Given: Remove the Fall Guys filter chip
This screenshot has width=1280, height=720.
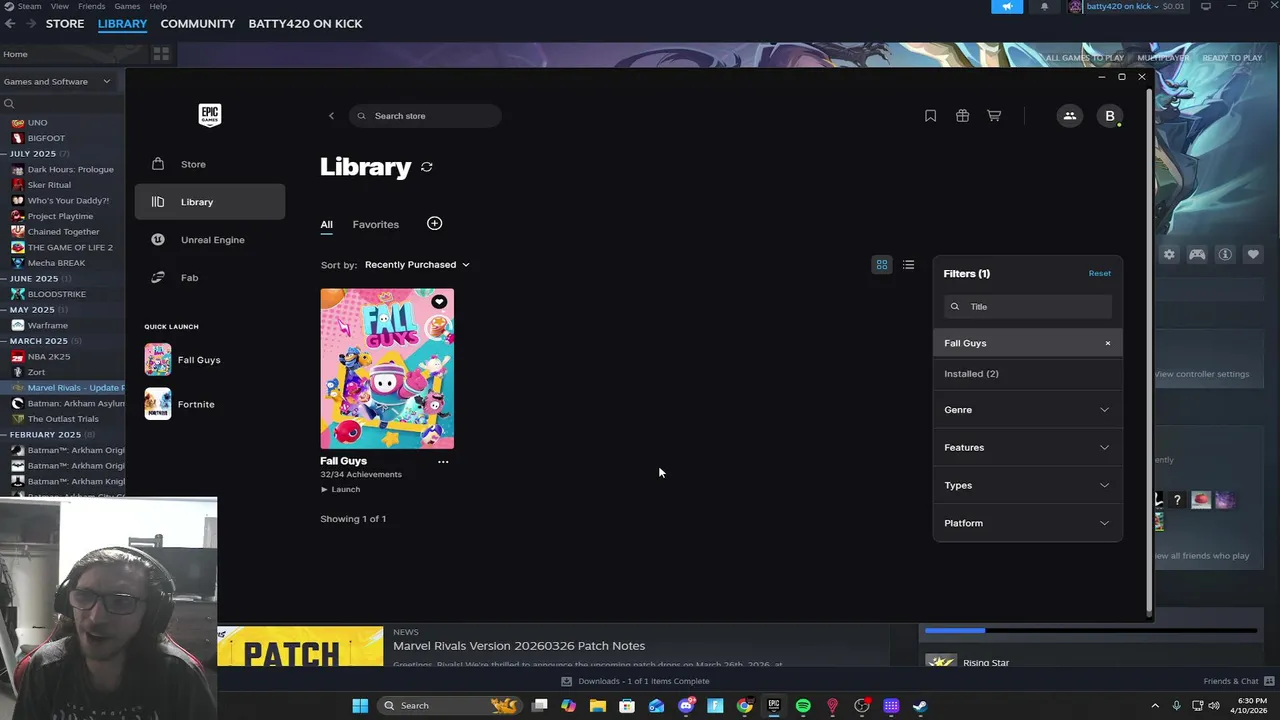Looking at the screenshot, I should coord(1107,343).
